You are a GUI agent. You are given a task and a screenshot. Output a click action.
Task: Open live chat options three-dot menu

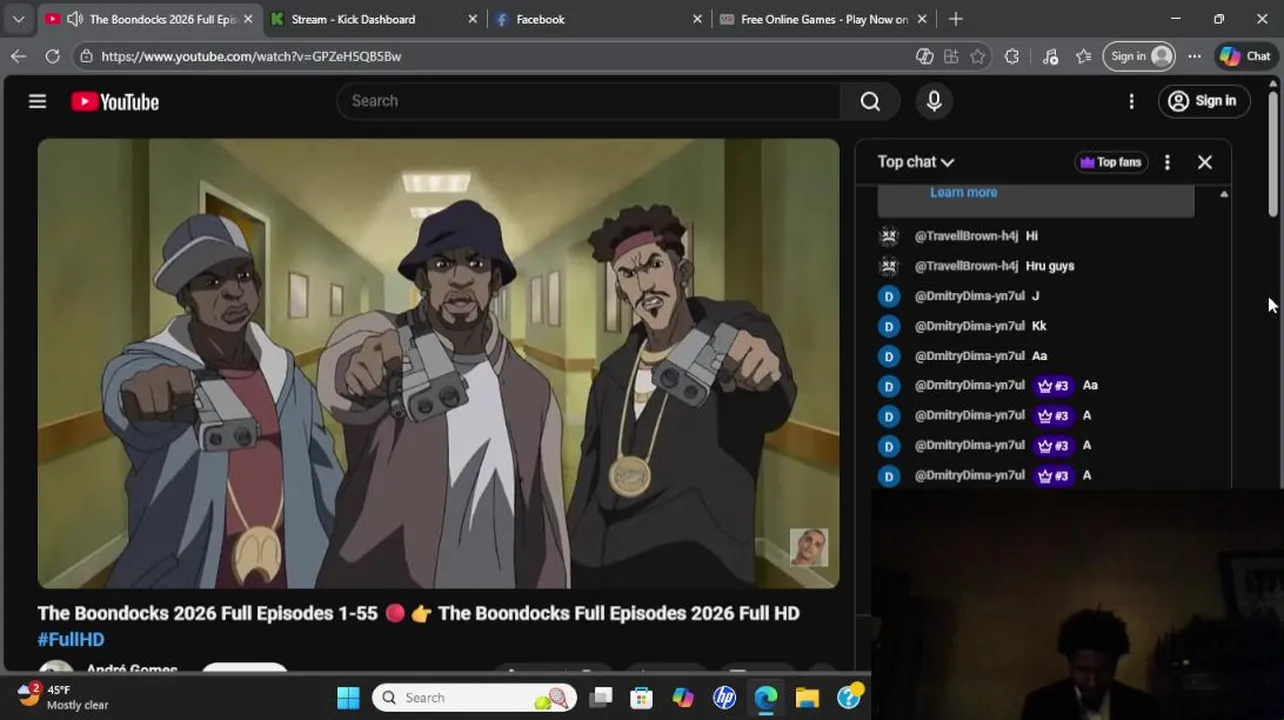click(1167, 162)
